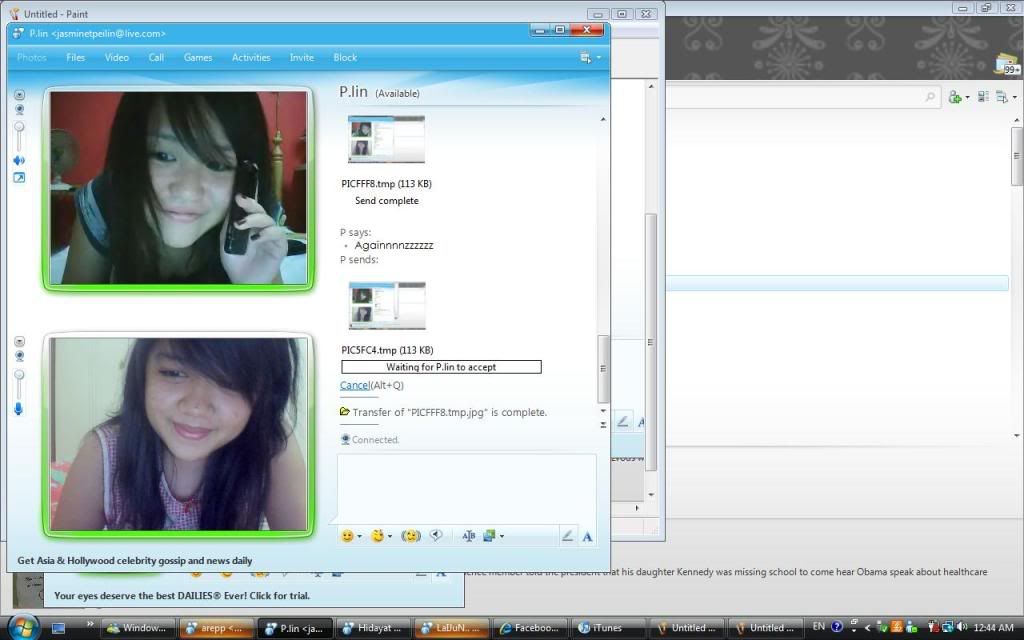Open the Activities menu

click(x=251, y=58)
